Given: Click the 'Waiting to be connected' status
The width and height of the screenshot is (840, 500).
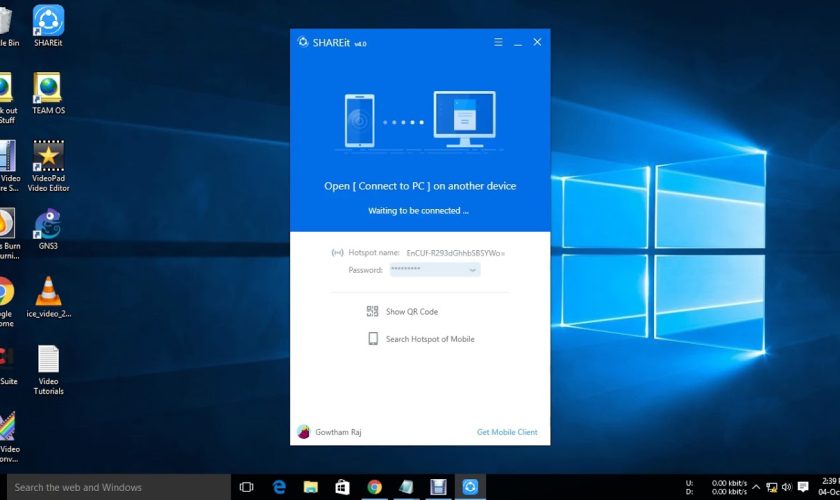Looking at the screenshot, I should point(418,211).
